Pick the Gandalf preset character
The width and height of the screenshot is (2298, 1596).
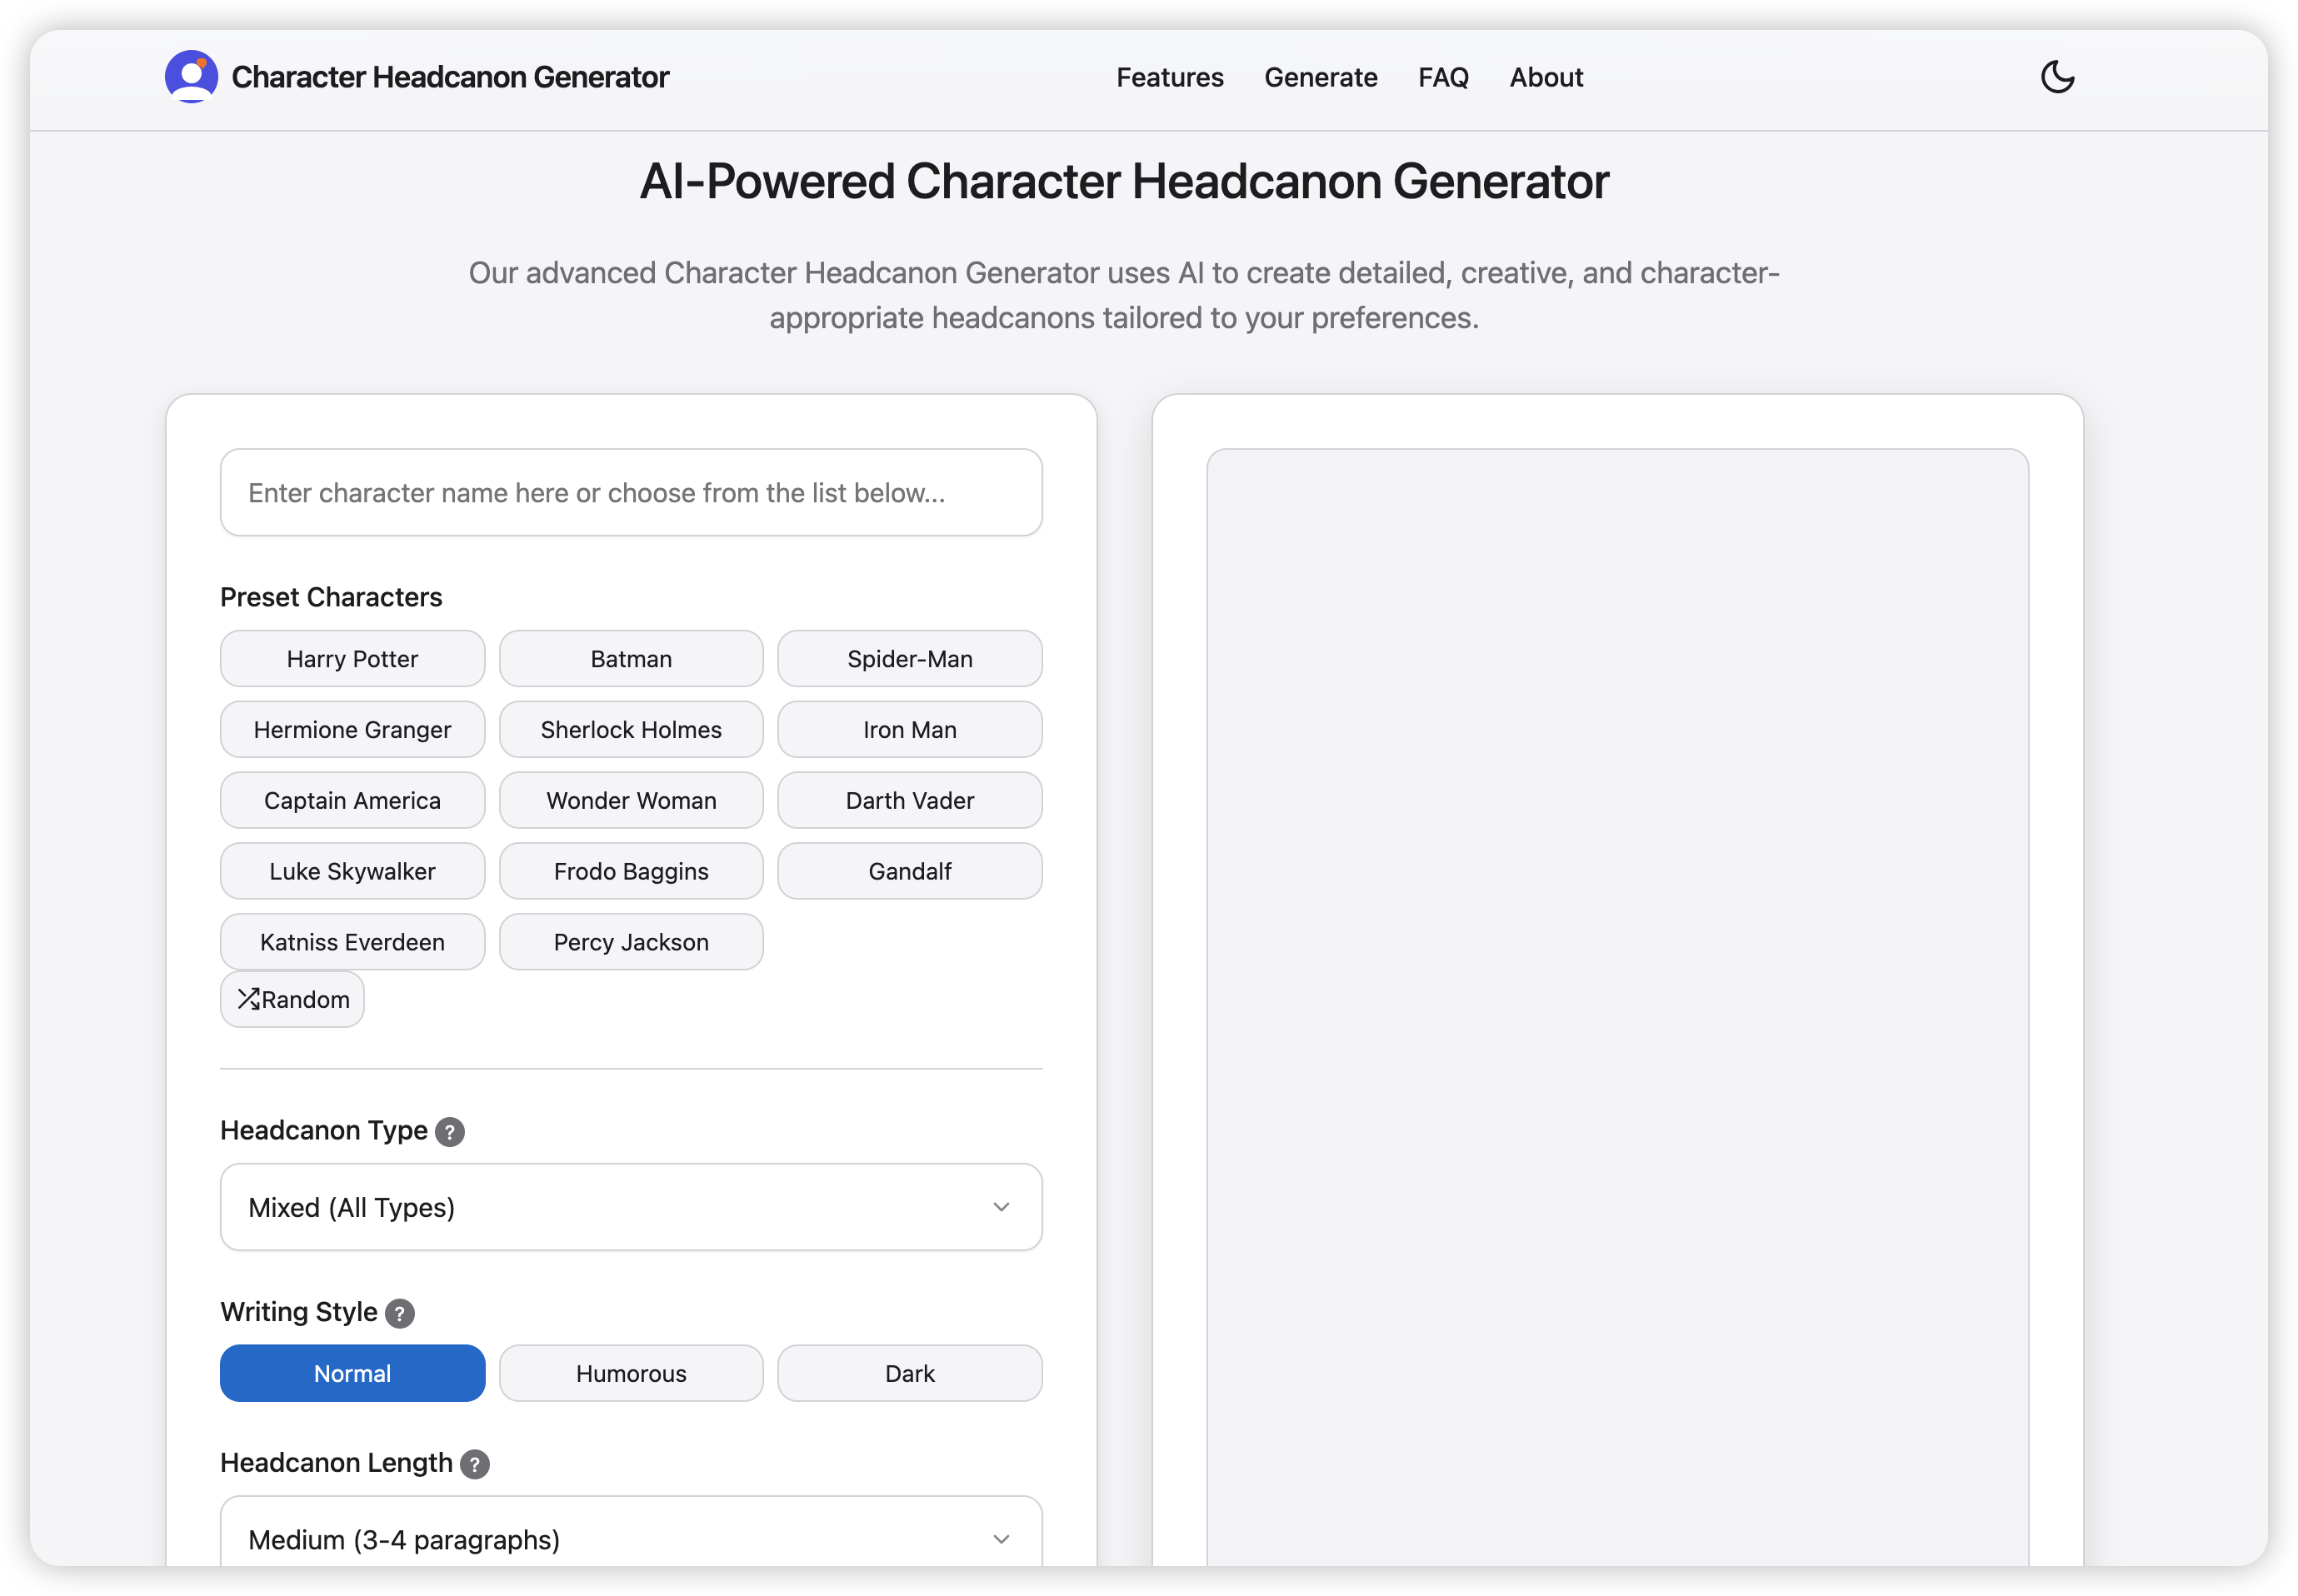(909, 871)
